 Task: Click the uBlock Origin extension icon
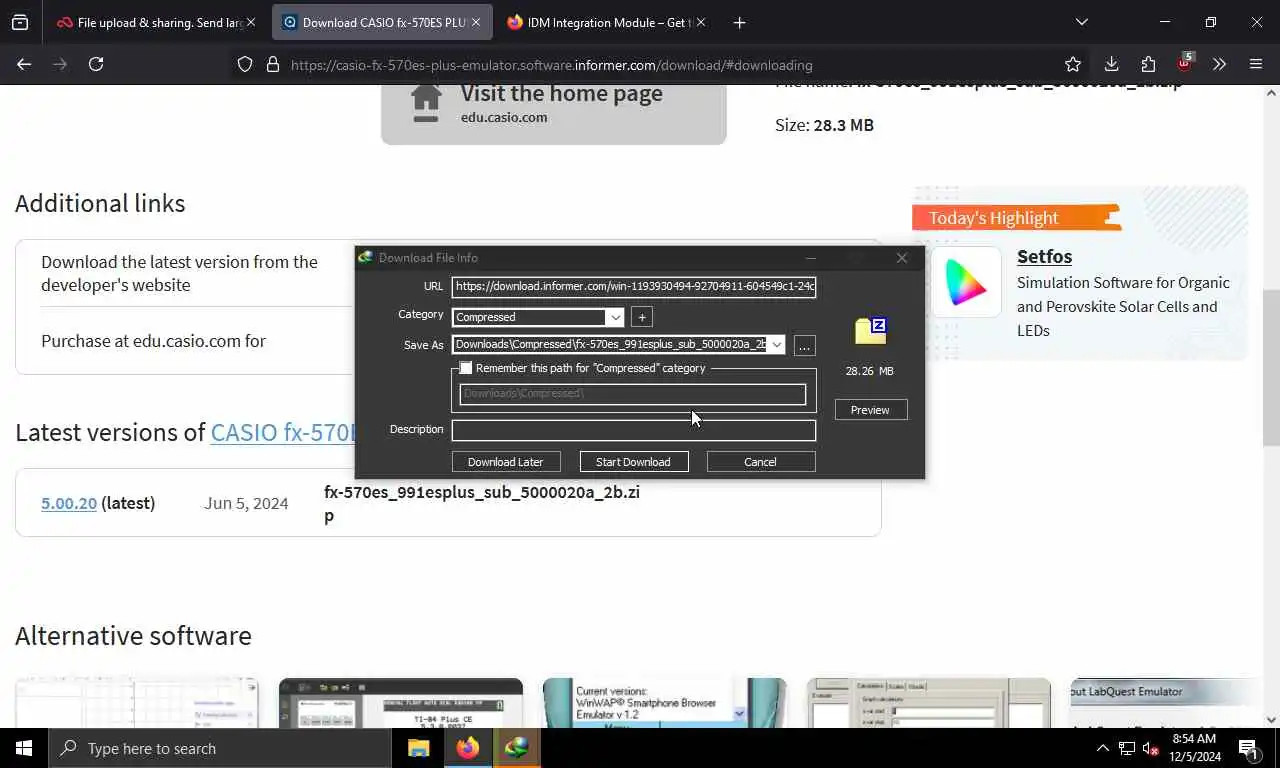pyautogui.click(x=1184, y=63)
